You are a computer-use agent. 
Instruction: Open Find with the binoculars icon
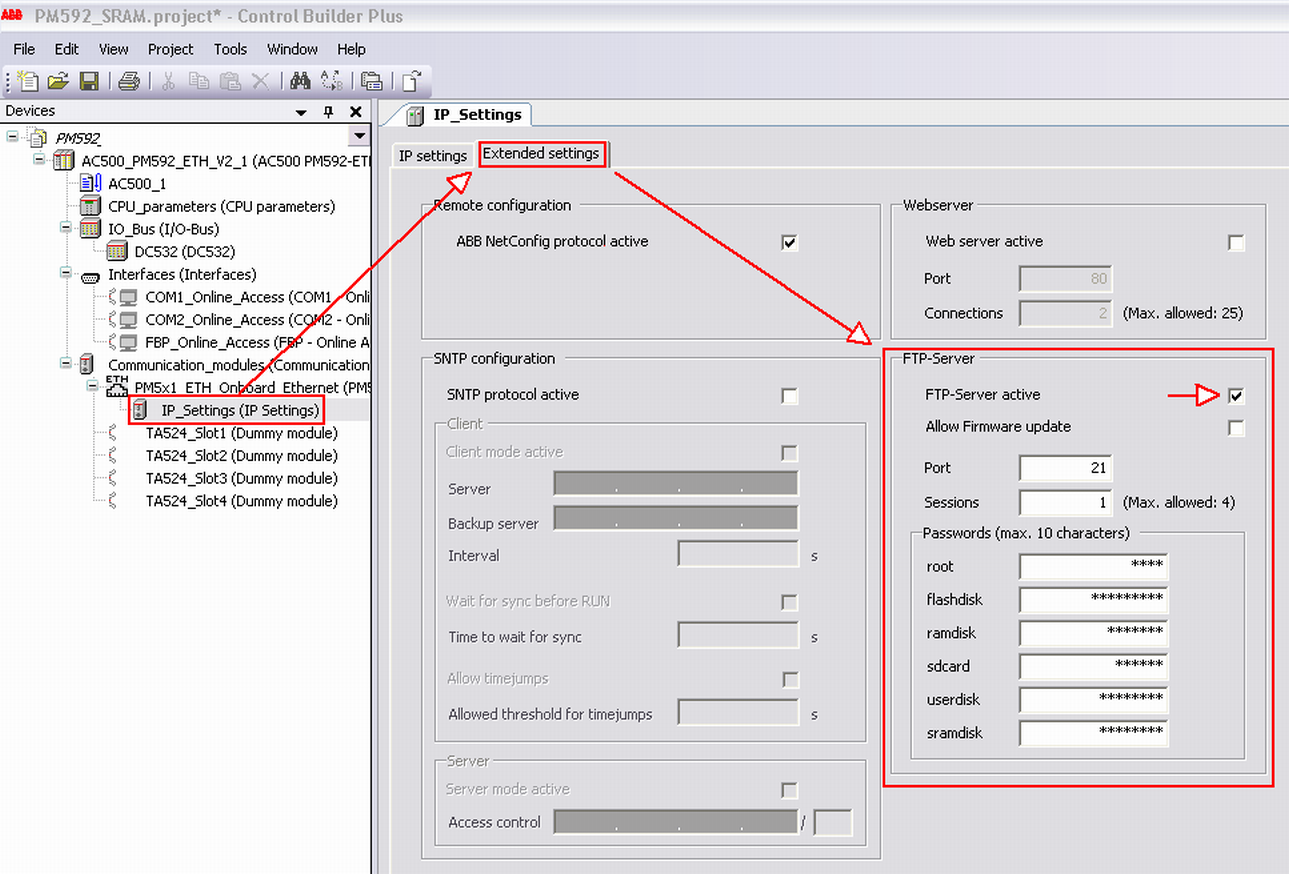click(300, 81)
